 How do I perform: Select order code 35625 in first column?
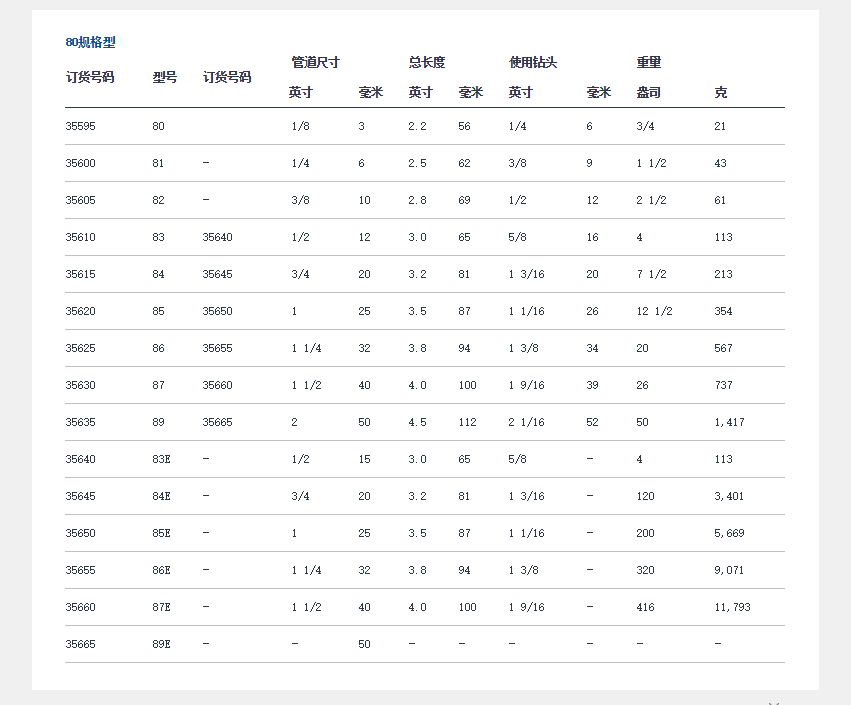point(81,348)
